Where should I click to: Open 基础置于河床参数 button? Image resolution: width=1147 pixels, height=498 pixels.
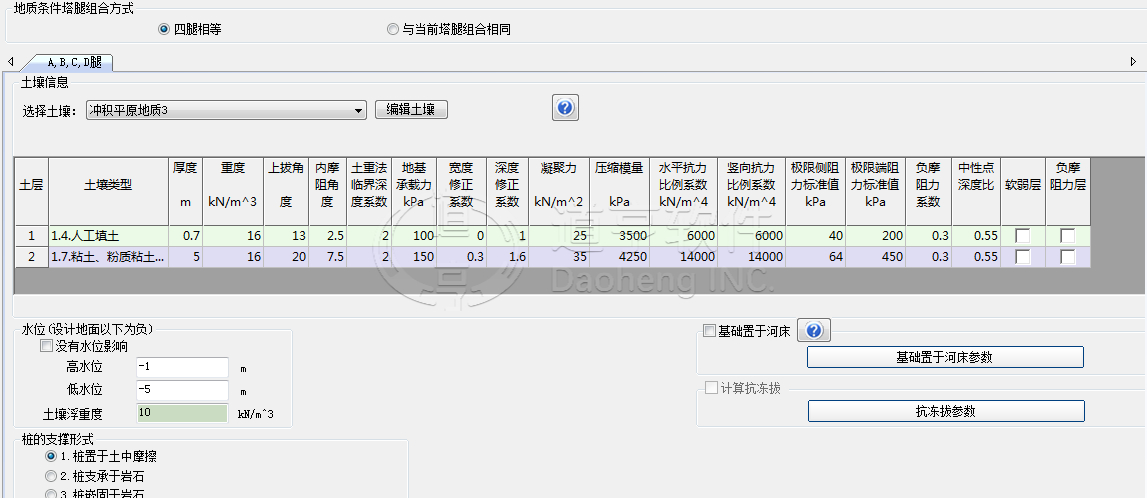click(945, 357)
